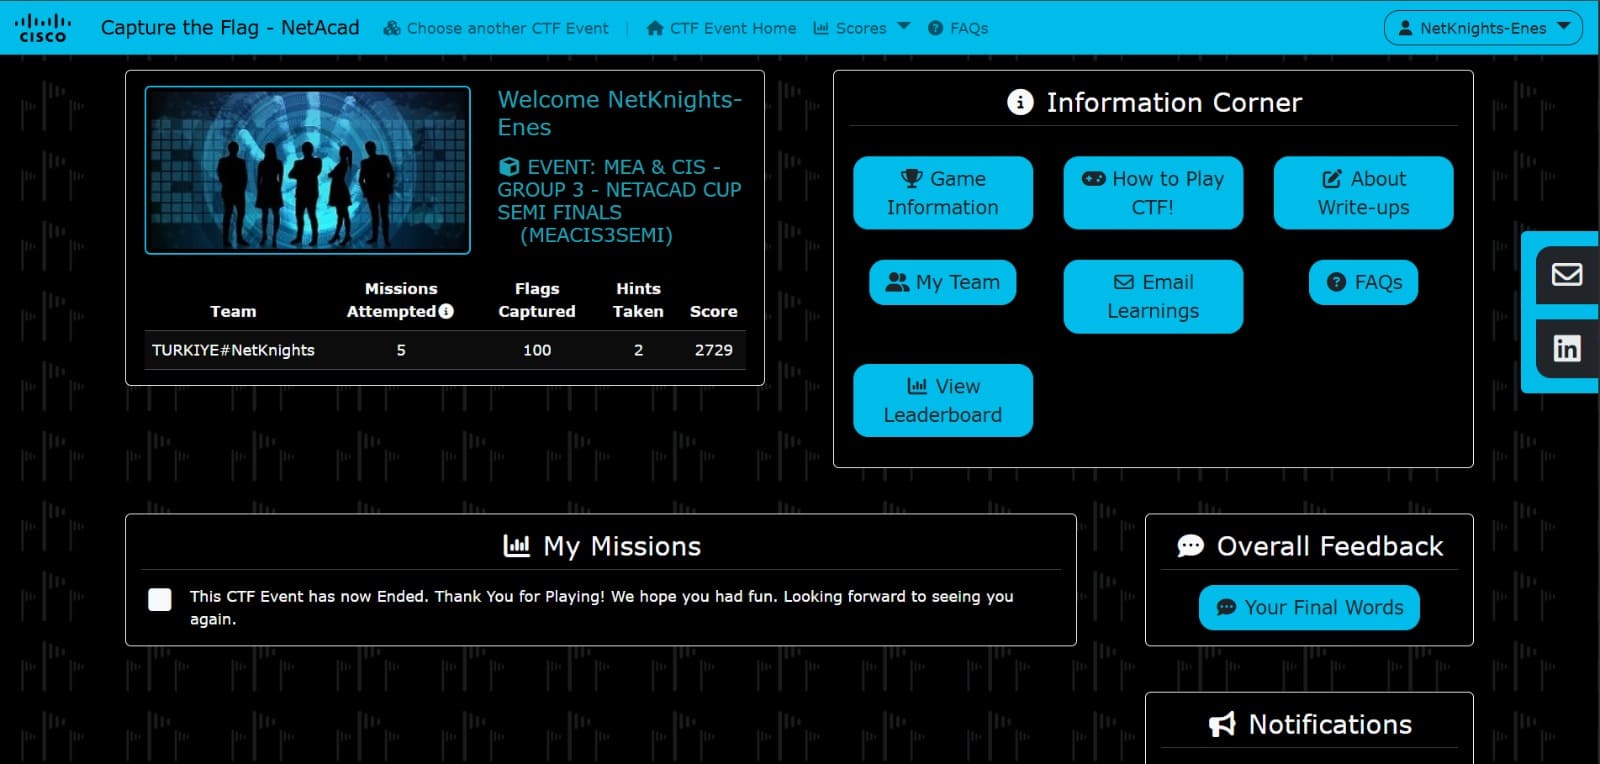1600x764 pixels.
Task: Select Choose another CTF Event
Action: (496, 28)
